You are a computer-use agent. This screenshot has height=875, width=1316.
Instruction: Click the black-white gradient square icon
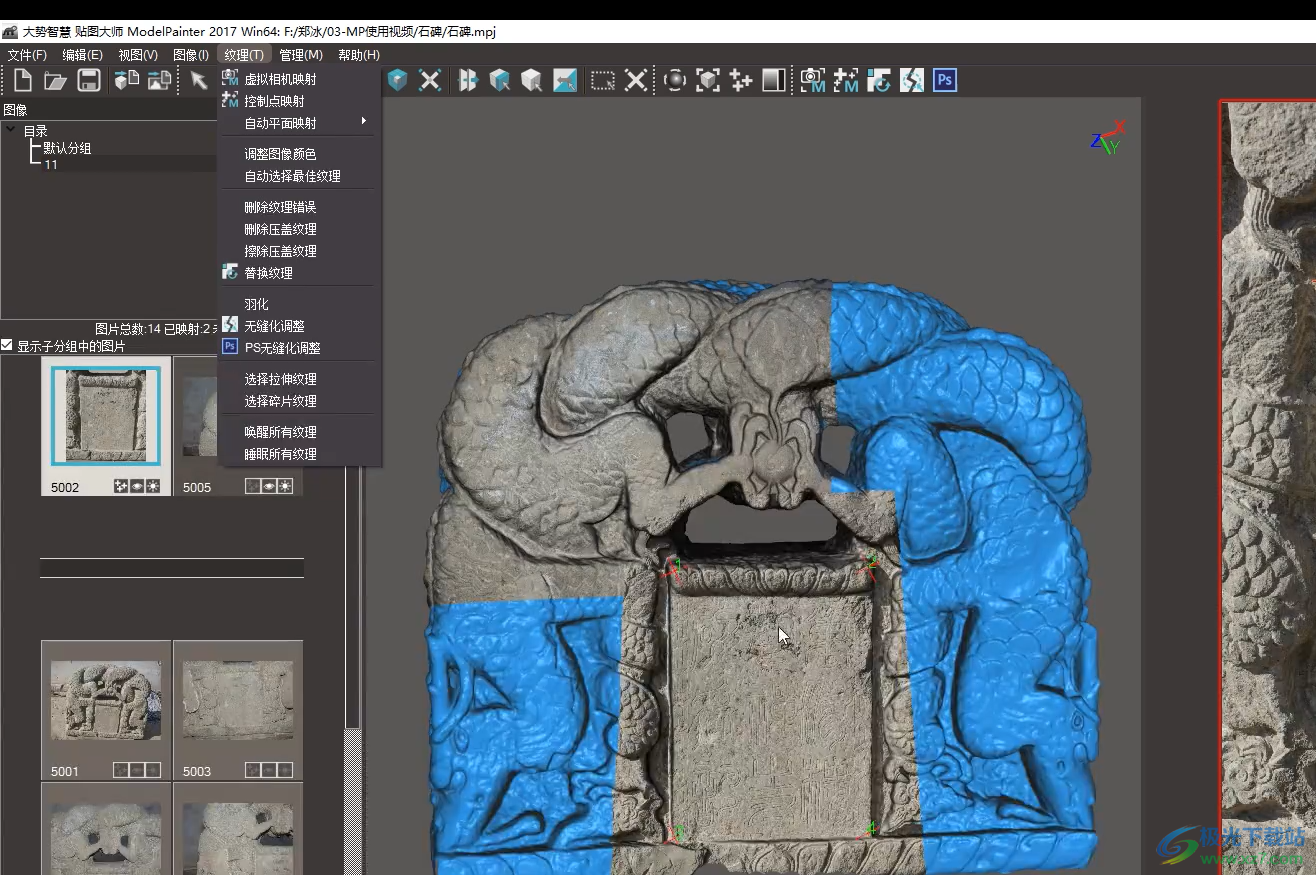774,80
